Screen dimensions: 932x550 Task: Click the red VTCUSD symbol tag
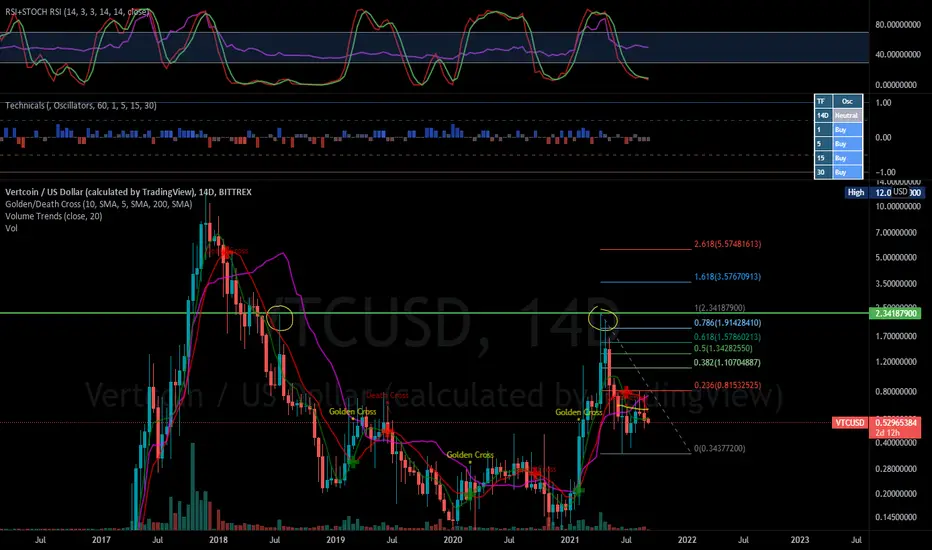pos(850,423)
